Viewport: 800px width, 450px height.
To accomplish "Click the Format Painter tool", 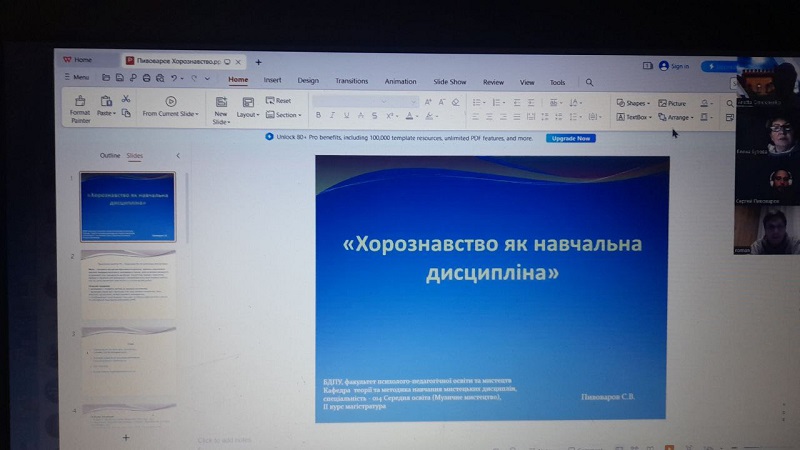I will click(x=80, y=109).
